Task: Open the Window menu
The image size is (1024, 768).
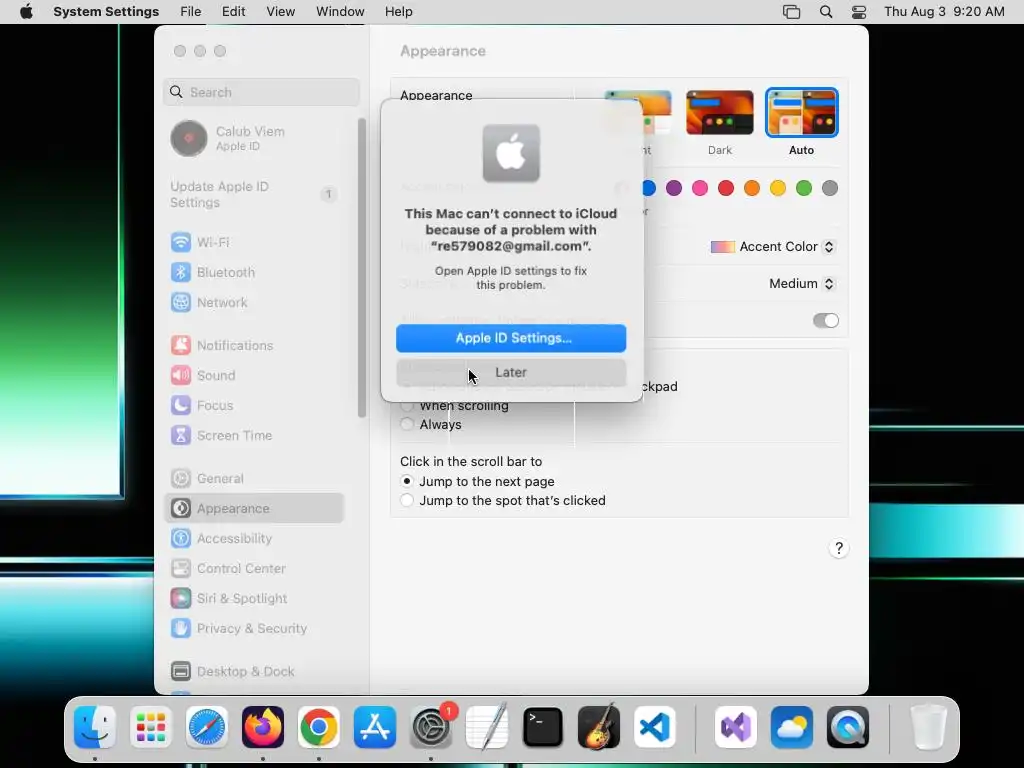Action: (x=340, y=12)
